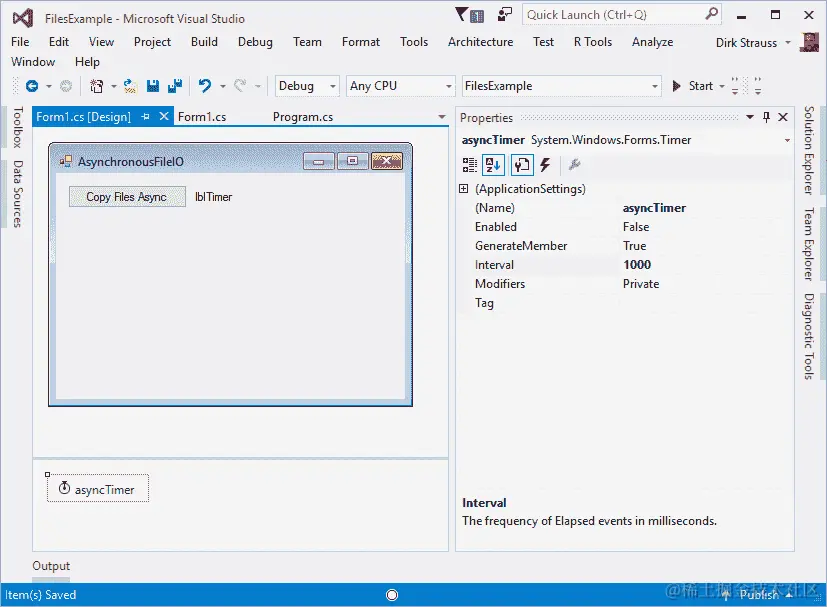Switch to the Form1.cs tab
This screenshot has width=827, height=607.
[x=202, y=117]
